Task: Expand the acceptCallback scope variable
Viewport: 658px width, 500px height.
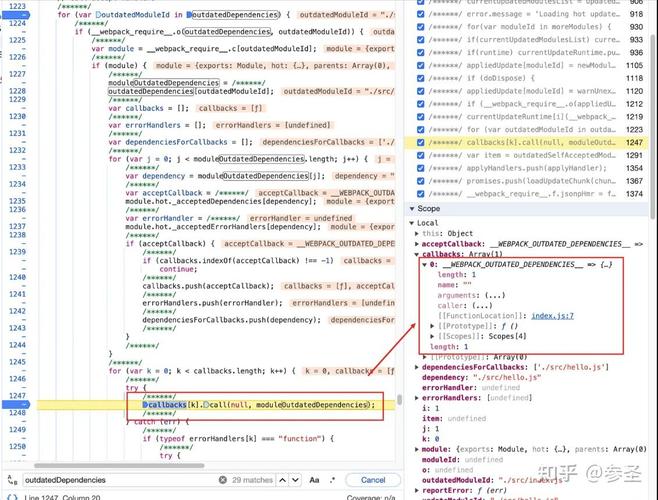Action: coord(417,244)
